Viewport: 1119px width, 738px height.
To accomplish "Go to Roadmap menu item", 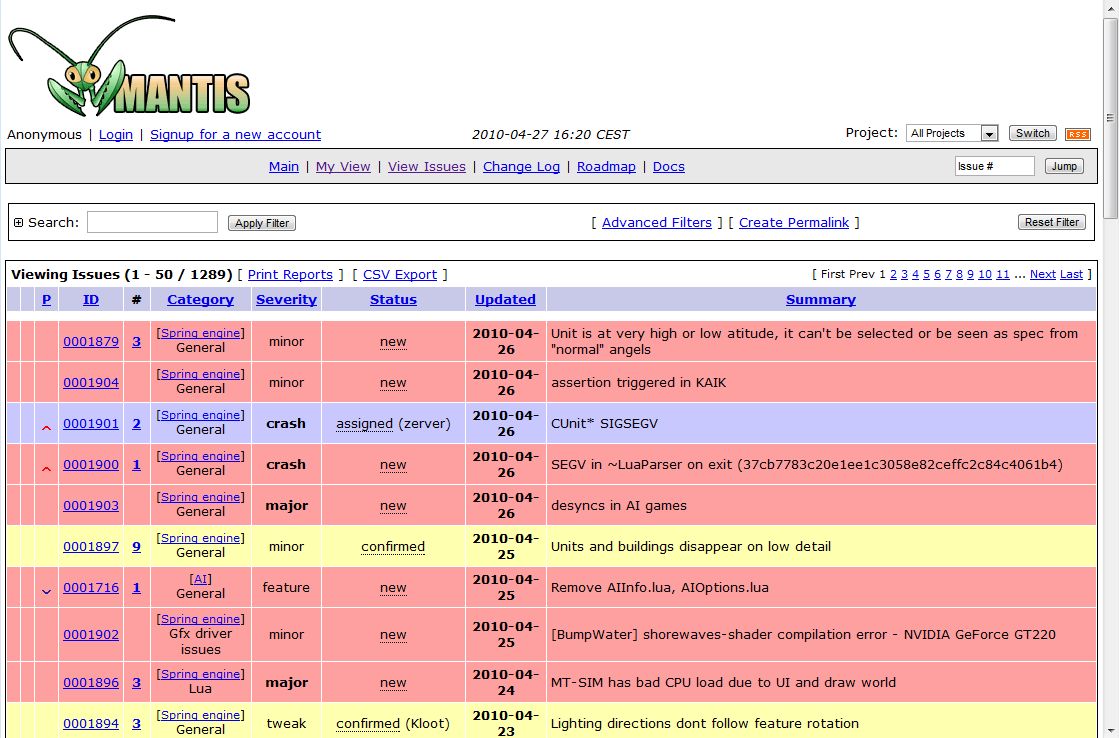I will [x=606, y=167].
